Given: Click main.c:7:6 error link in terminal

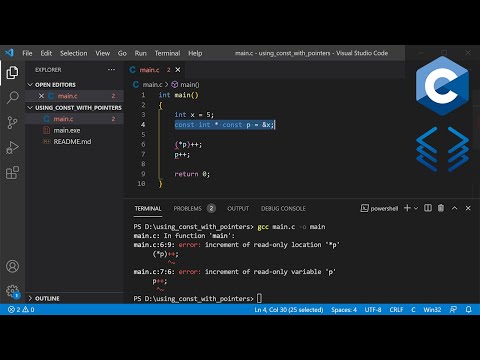Looking at the screenshot, I should [x=154, y=272].
